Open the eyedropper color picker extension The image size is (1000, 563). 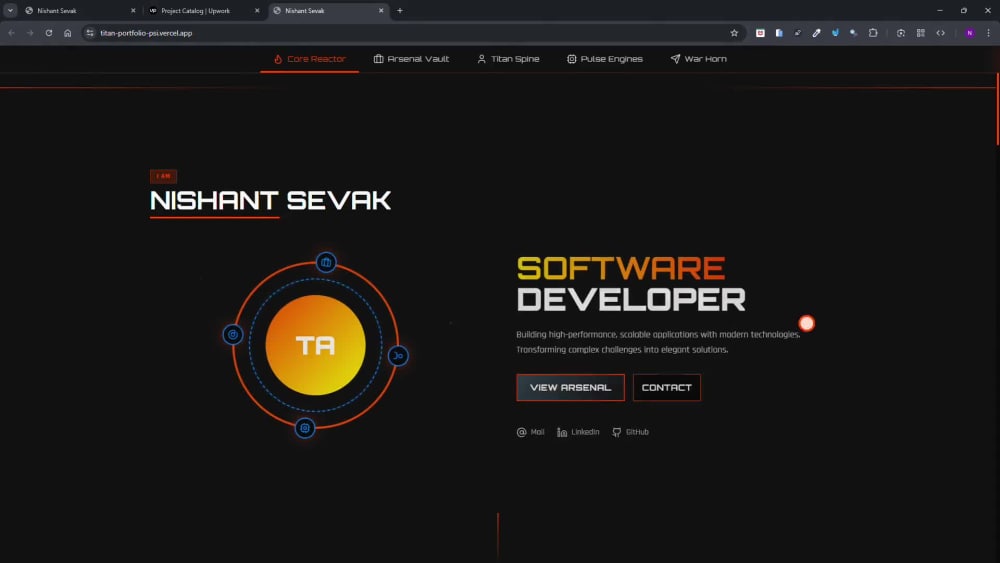(816, 33)
